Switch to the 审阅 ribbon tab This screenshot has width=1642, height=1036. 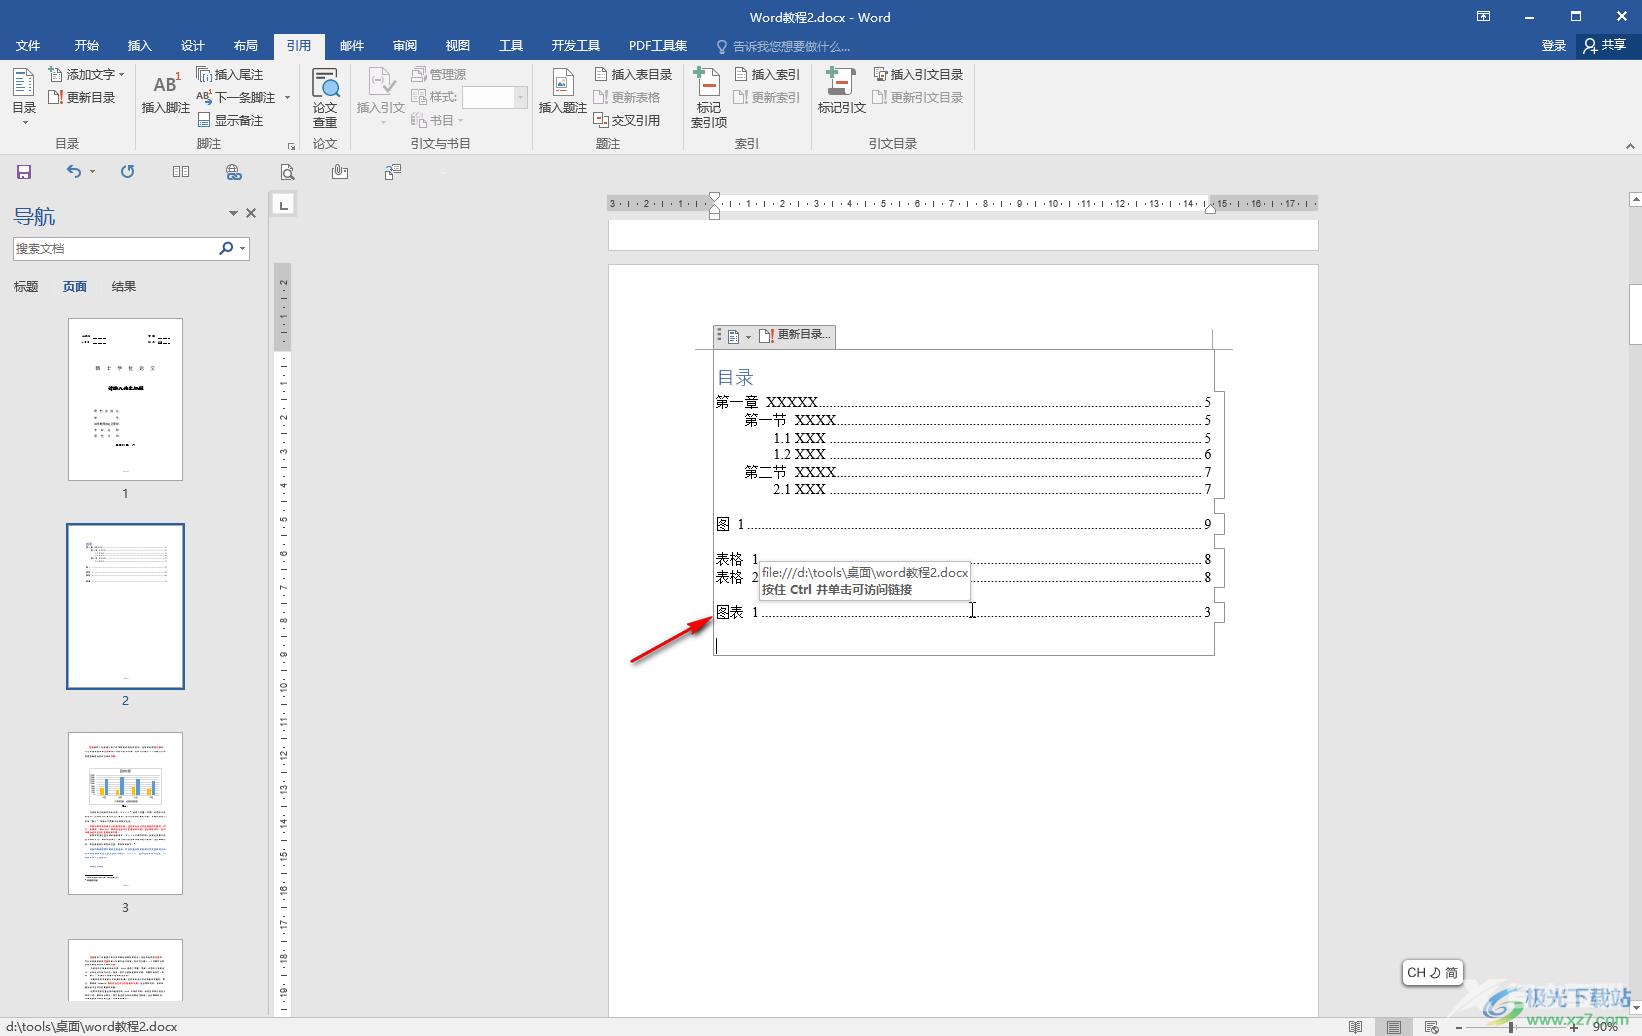pos(405,46)
